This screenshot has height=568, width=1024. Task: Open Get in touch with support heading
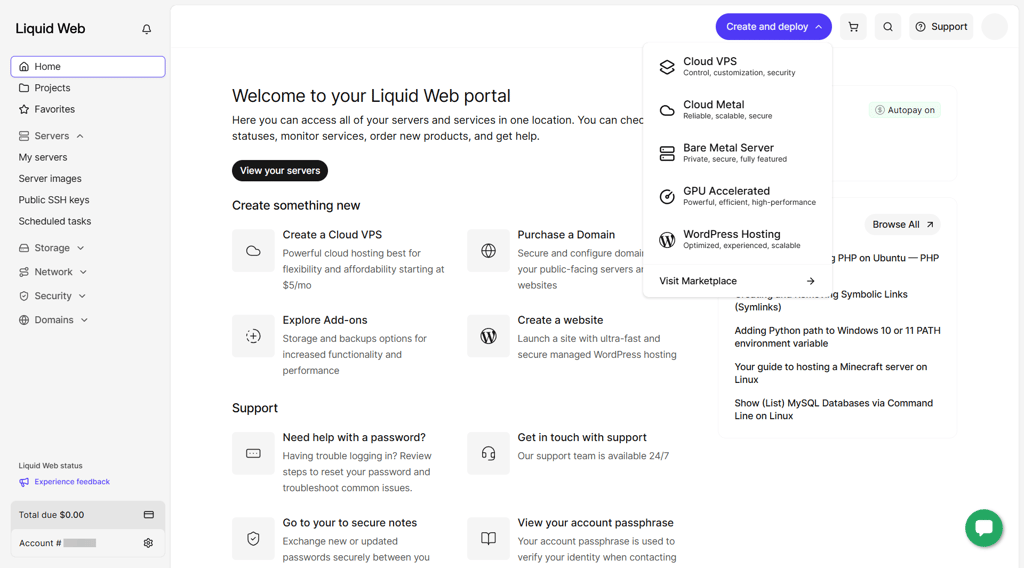(582, 437)
